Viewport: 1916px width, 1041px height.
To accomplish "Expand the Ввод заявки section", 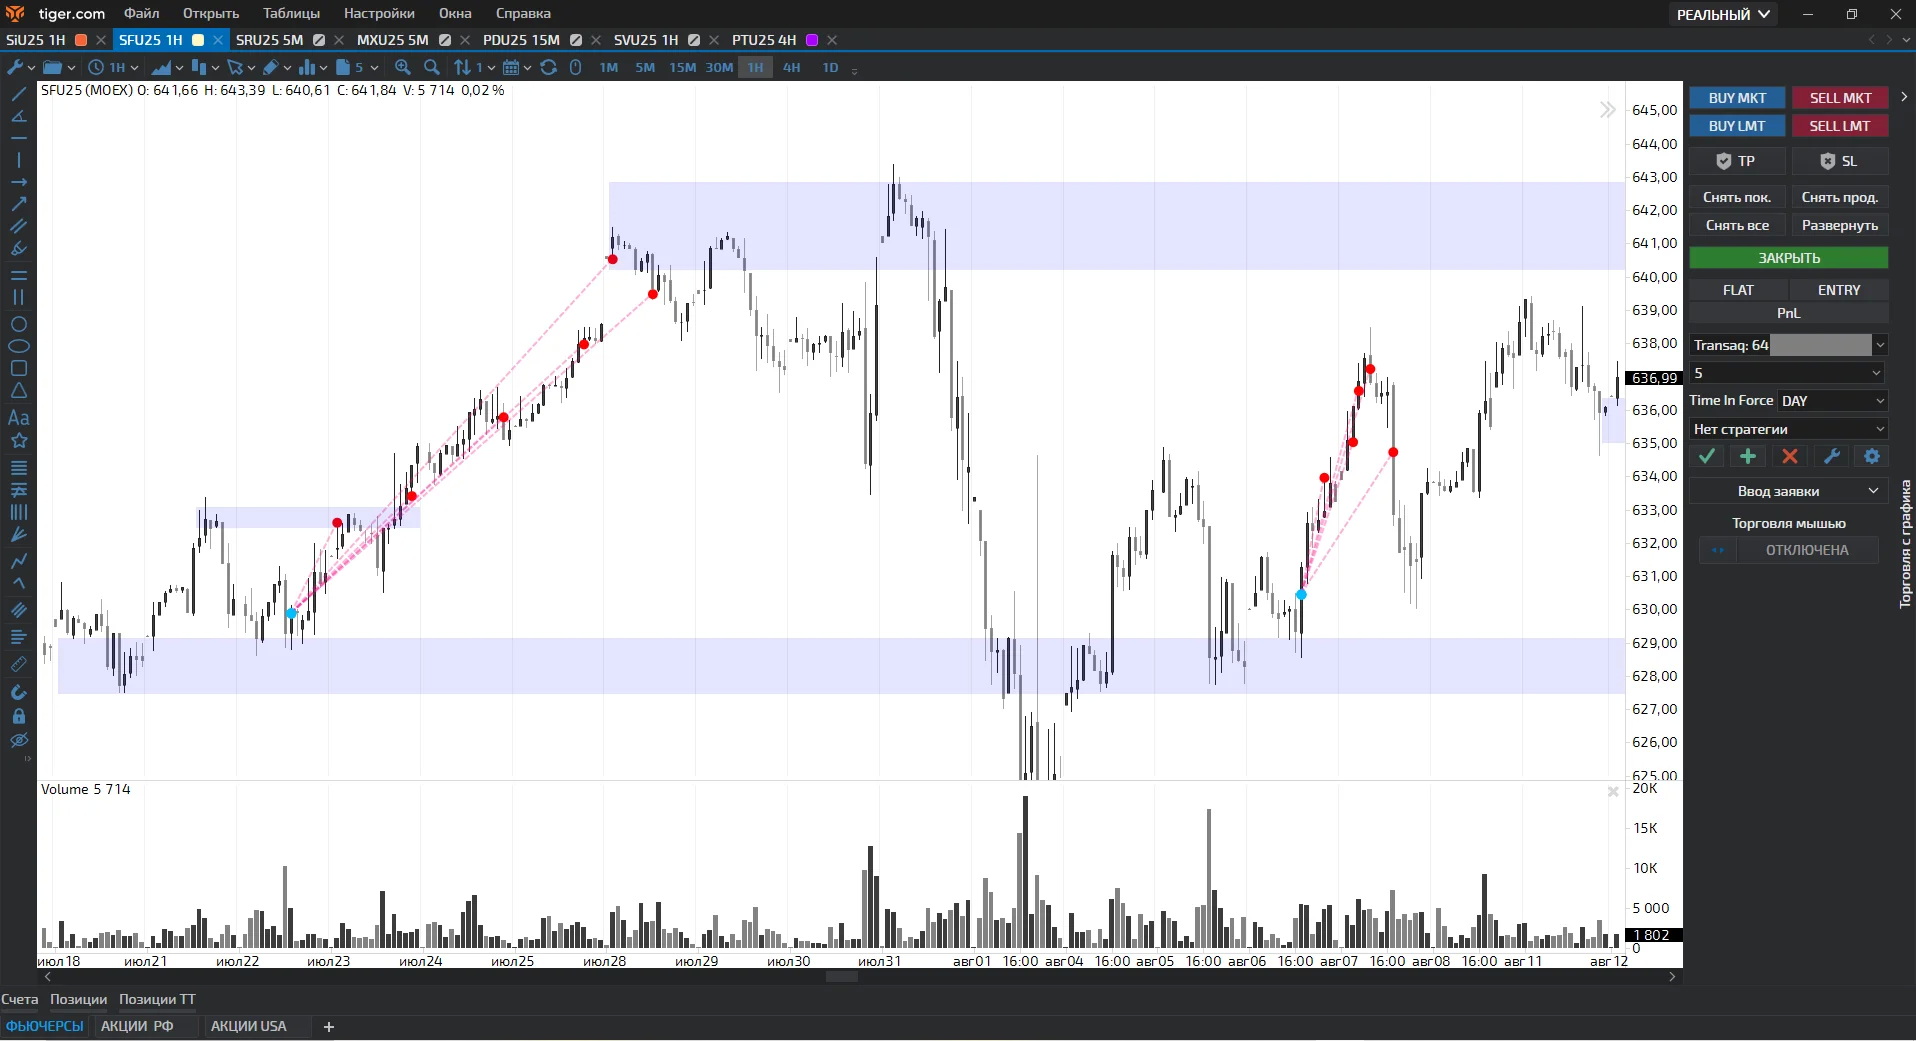I will tap(1789, 491).
